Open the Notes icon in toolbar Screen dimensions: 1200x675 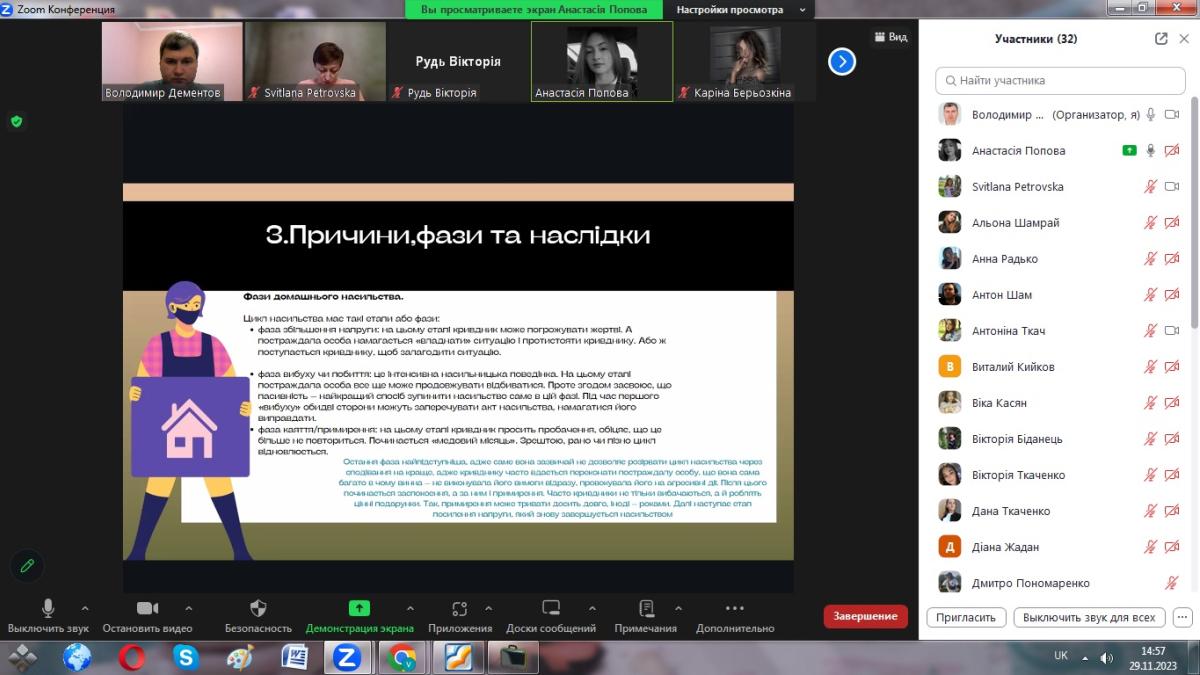[646, 609]
